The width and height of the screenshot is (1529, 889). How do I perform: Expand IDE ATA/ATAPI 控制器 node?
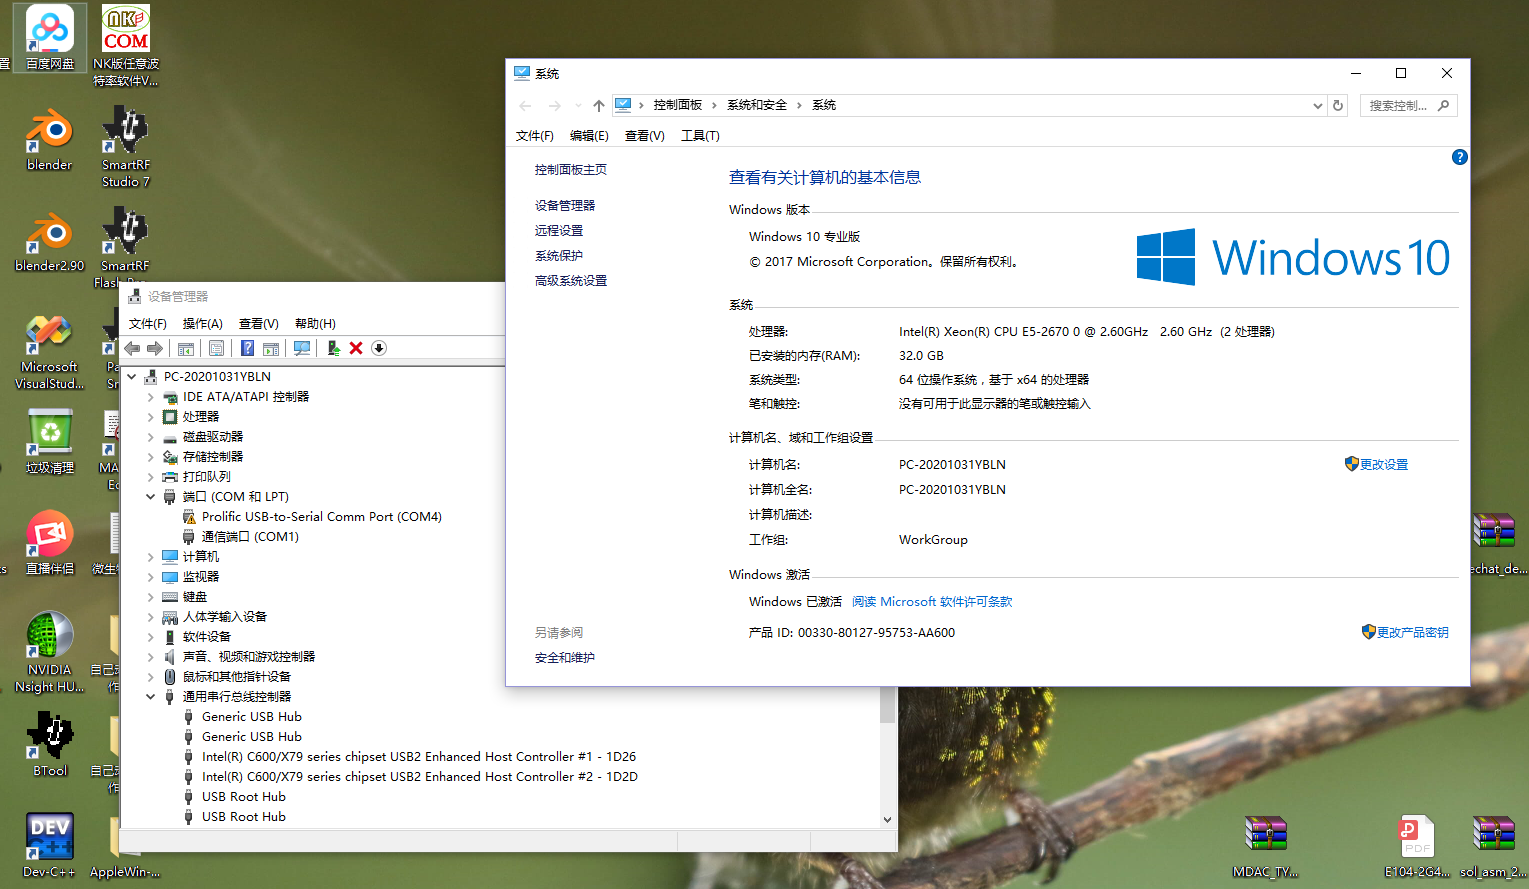click(x=151, y=397)
